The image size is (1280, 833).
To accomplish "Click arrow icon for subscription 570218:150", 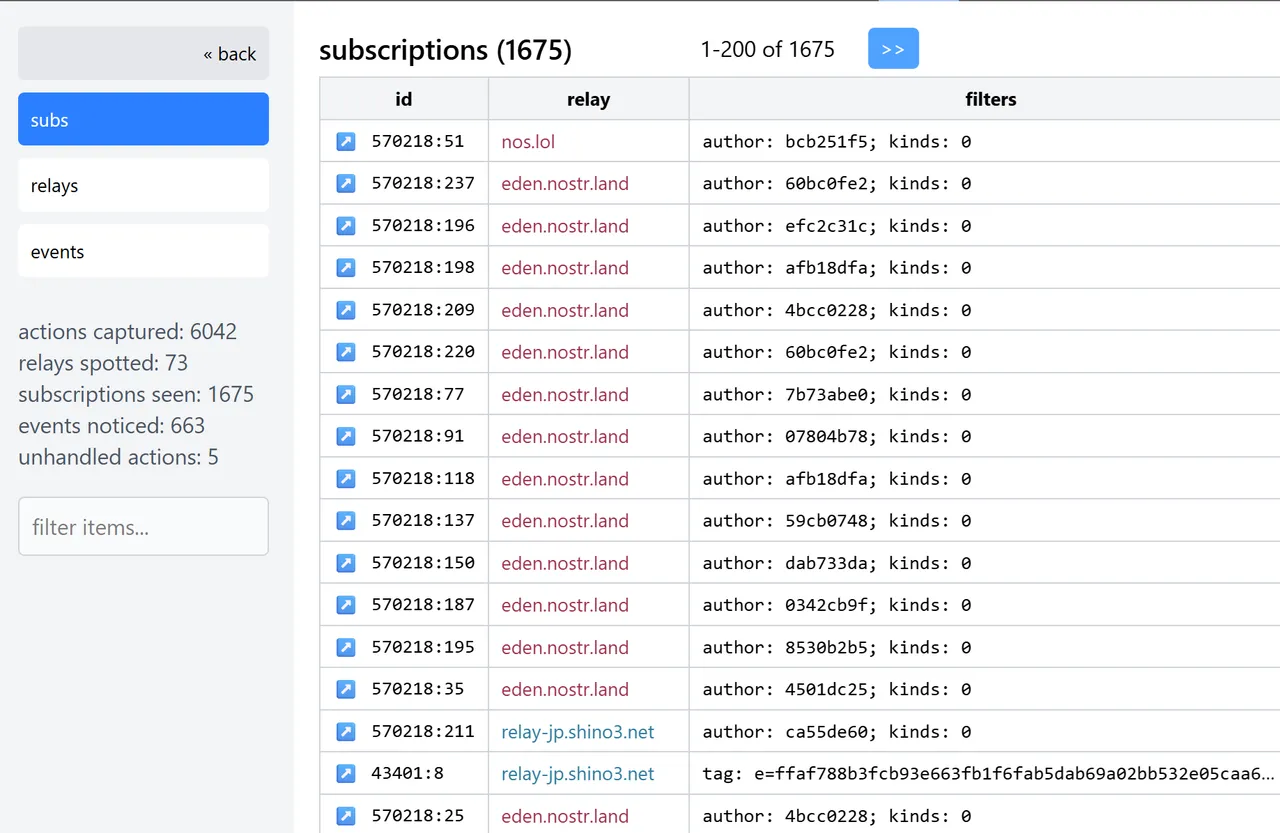I will point(345,563).
